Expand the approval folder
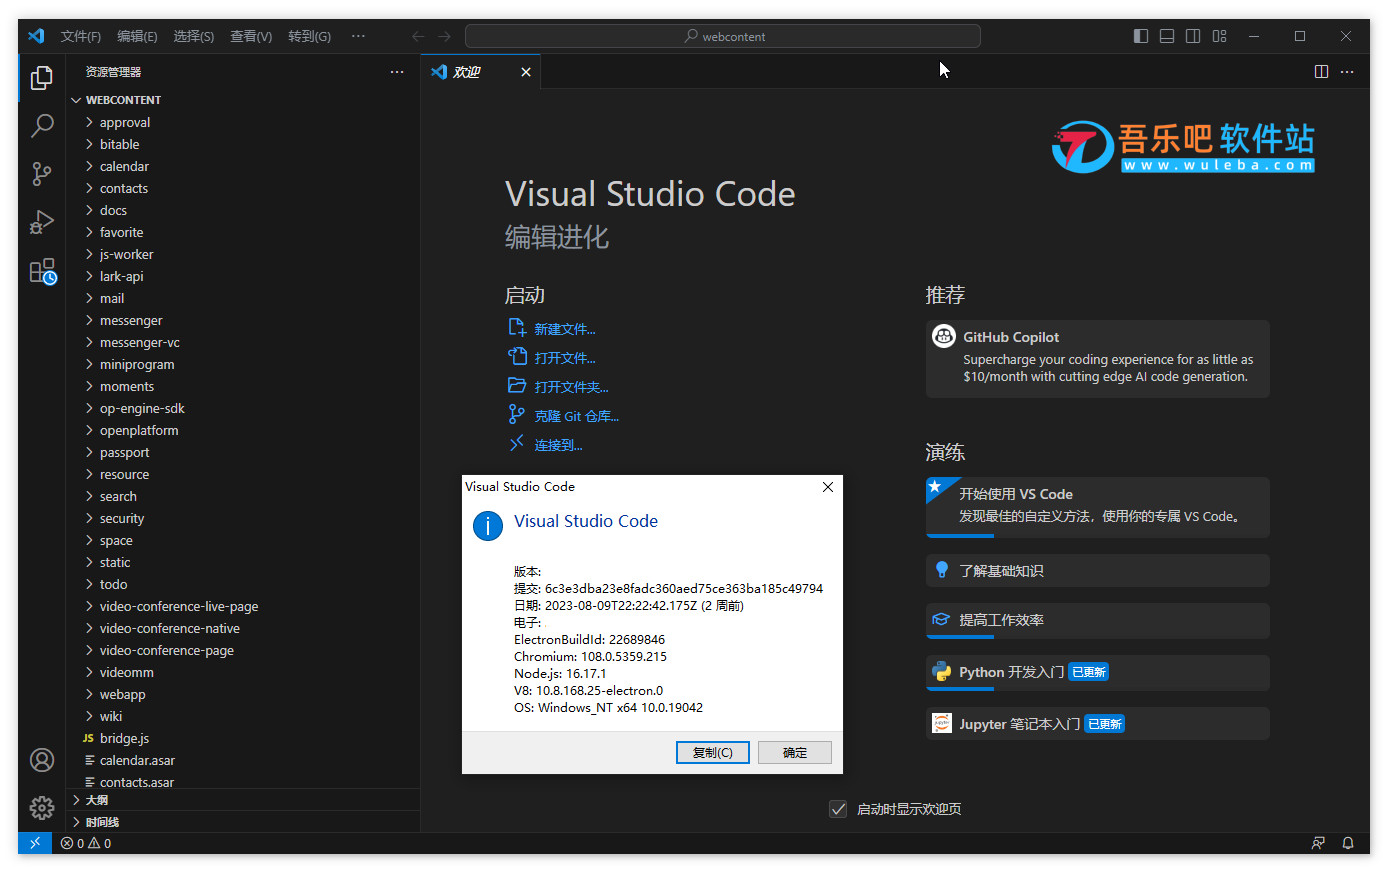The width and height of the screenshot is (1386, 870). 245,122
